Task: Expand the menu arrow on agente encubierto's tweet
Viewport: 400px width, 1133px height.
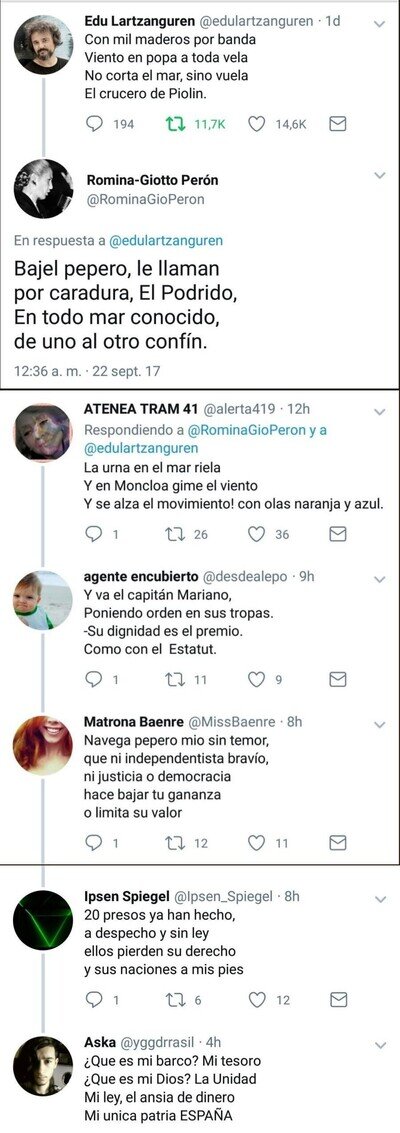Action: tap(379, 579)
